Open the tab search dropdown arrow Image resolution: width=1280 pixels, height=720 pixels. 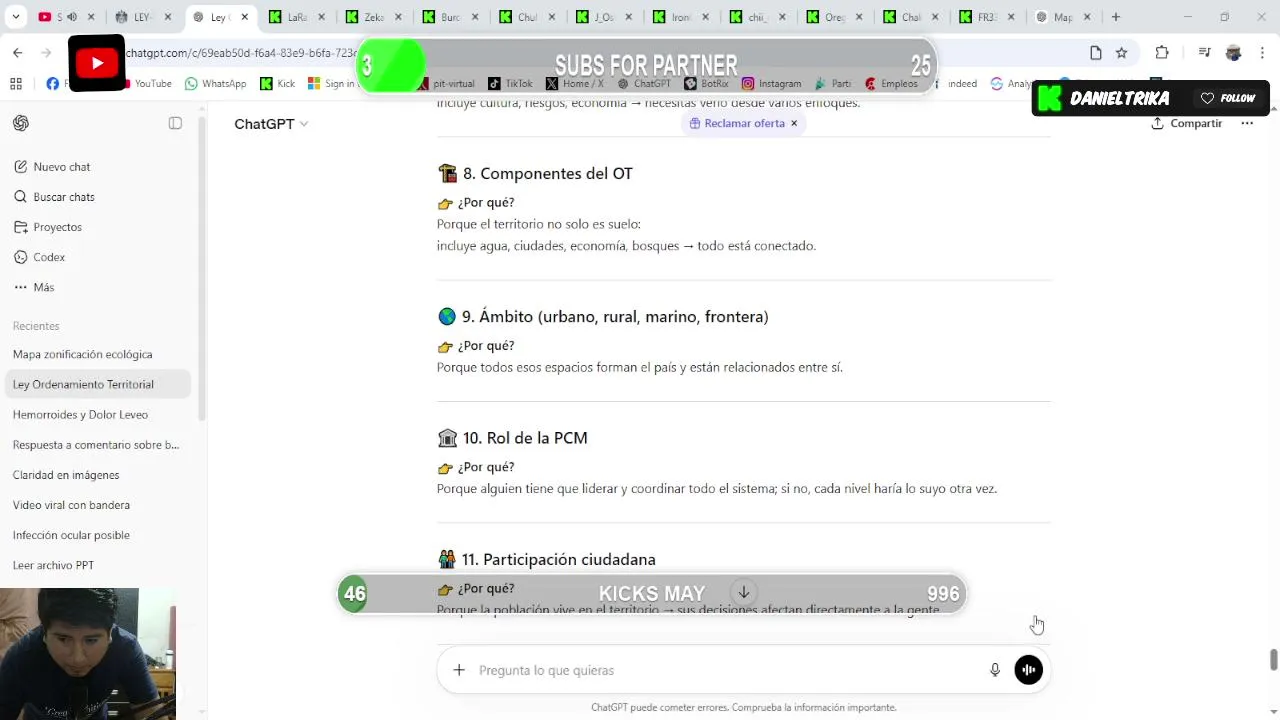tap(15, 17)
